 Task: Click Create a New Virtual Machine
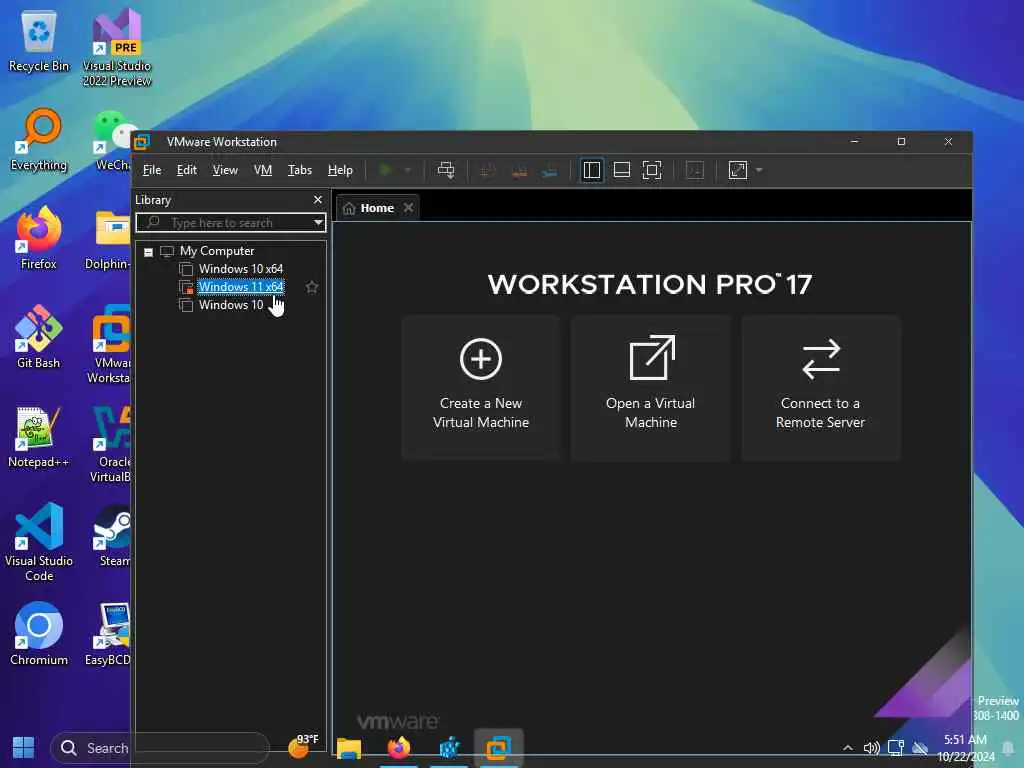[x=481, y=388]
